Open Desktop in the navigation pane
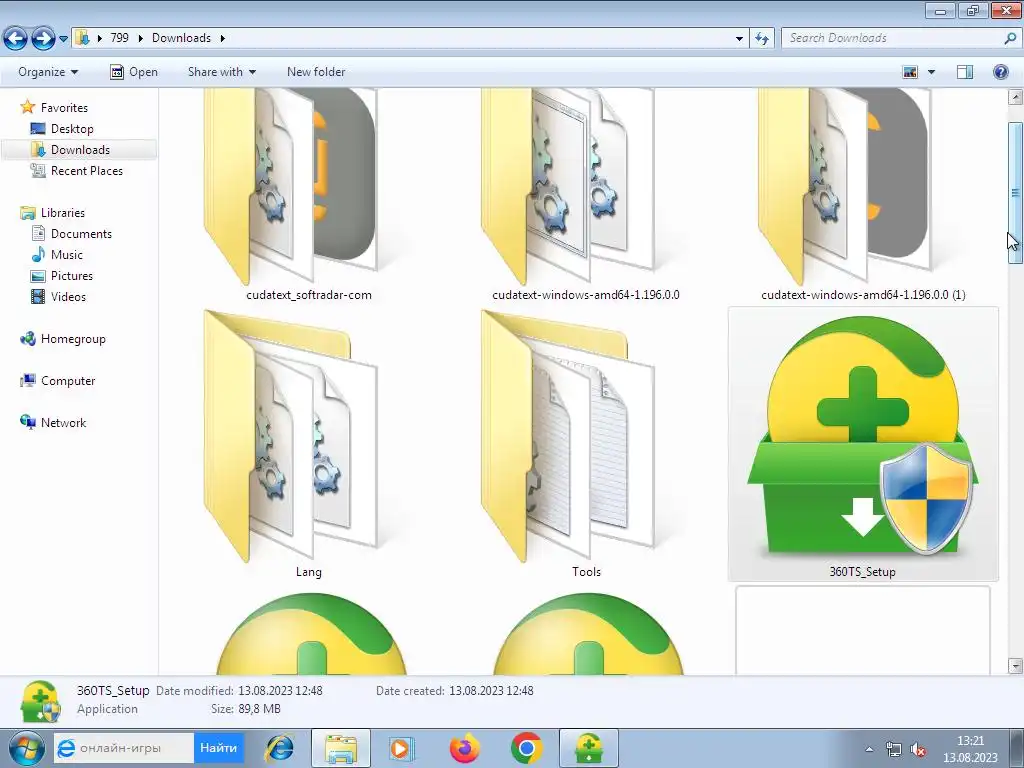This screenshot has width=1024, height=768. pos(72,129)
